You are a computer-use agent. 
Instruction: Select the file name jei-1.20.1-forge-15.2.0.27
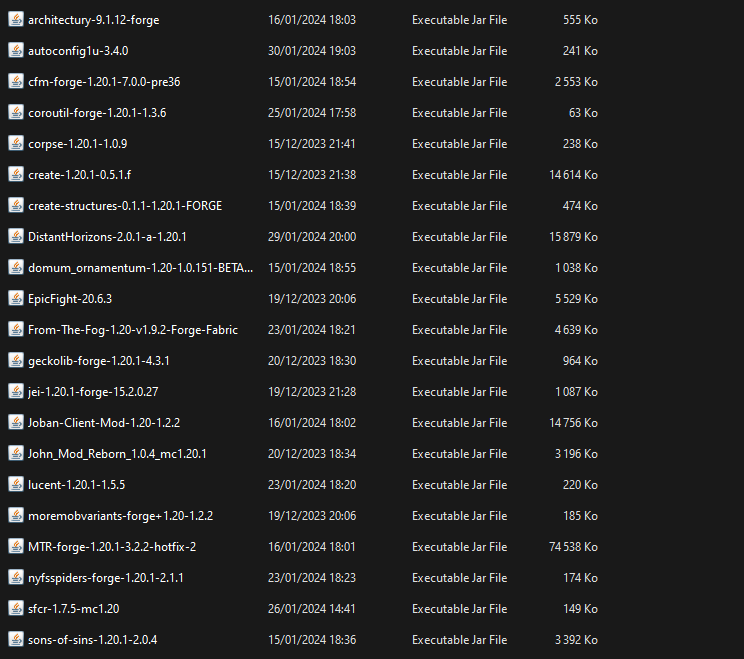(x=93, y=392)
